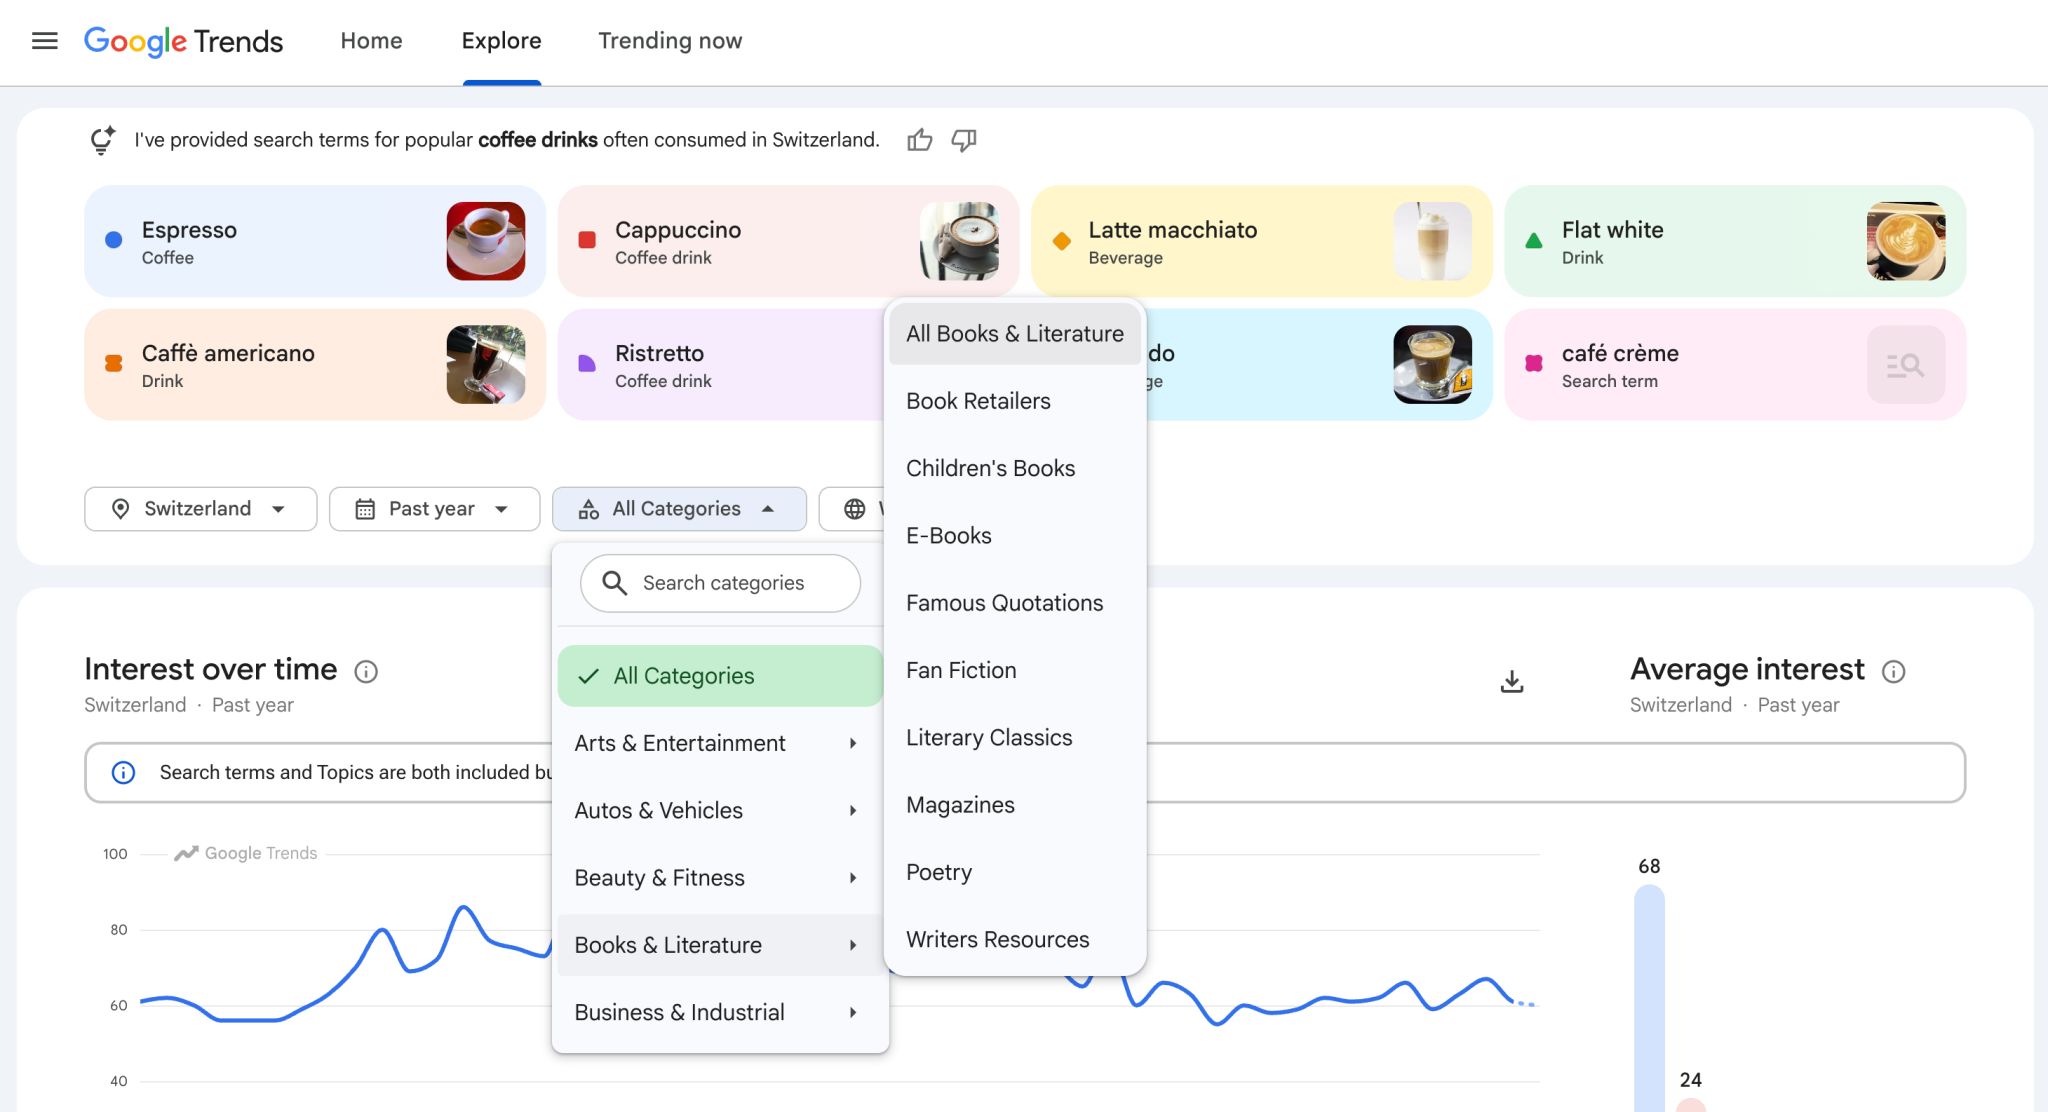Click the AI suggestion sparkle bulb icon
This screenshot has height=1112, width=2048.
102,140
